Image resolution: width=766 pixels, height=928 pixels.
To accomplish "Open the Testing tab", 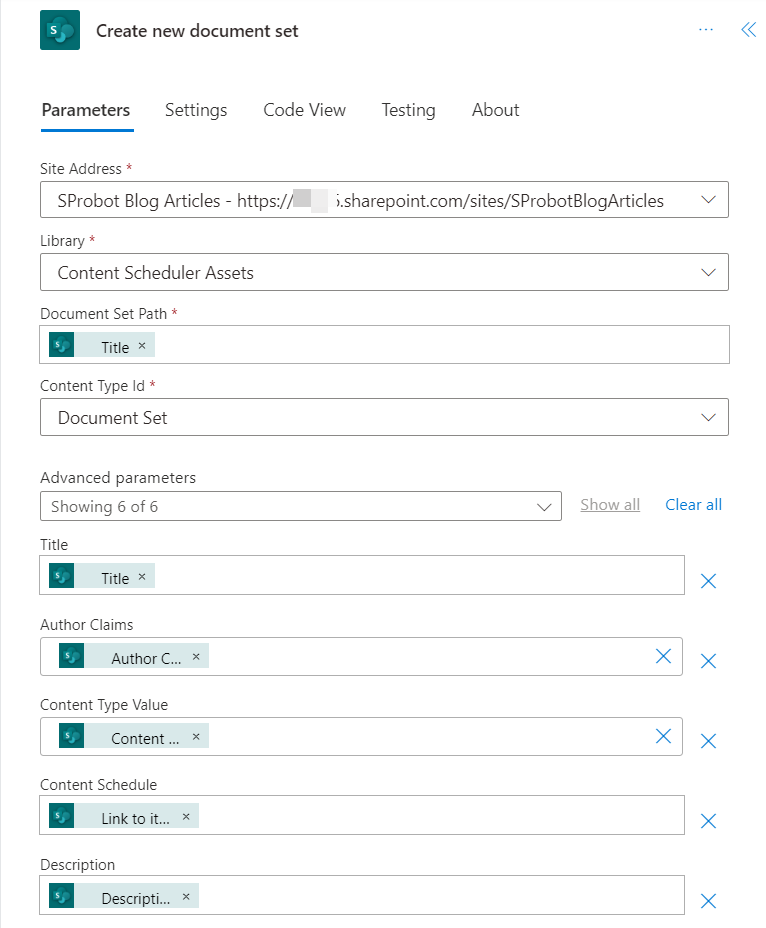I will point(408,110).
